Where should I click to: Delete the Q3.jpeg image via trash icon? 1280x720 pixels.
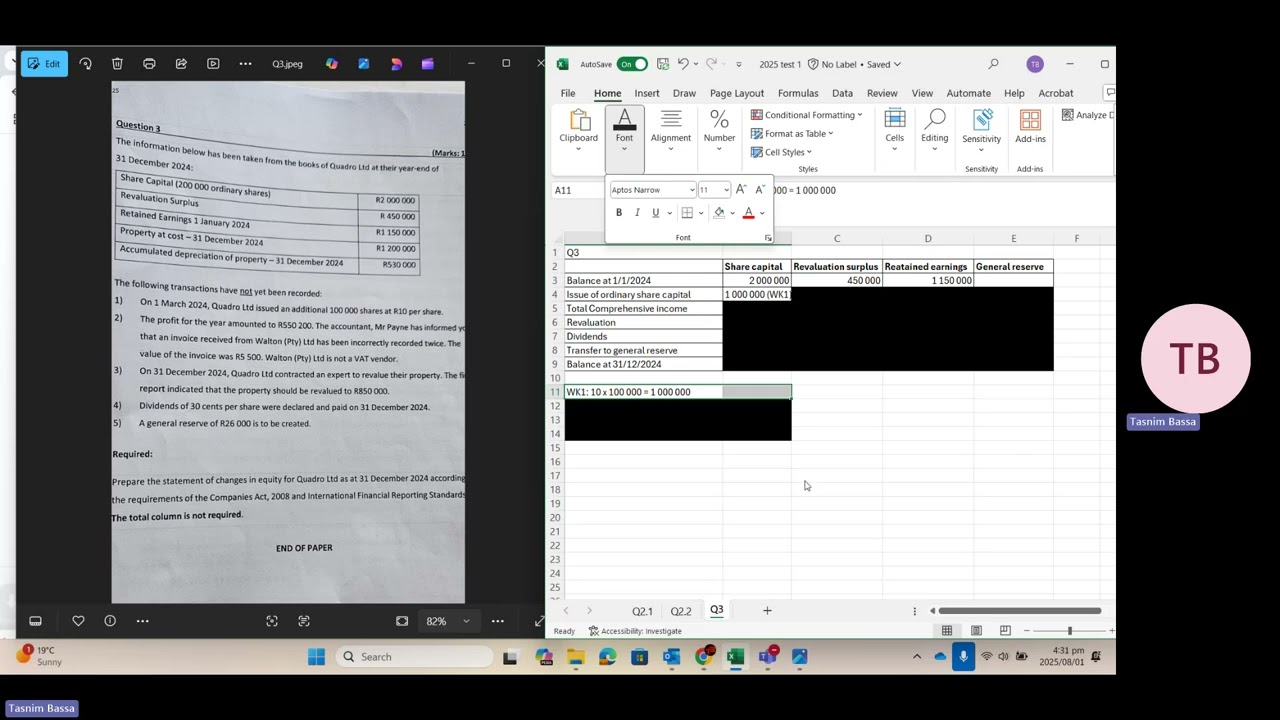(x=117, y=64)
